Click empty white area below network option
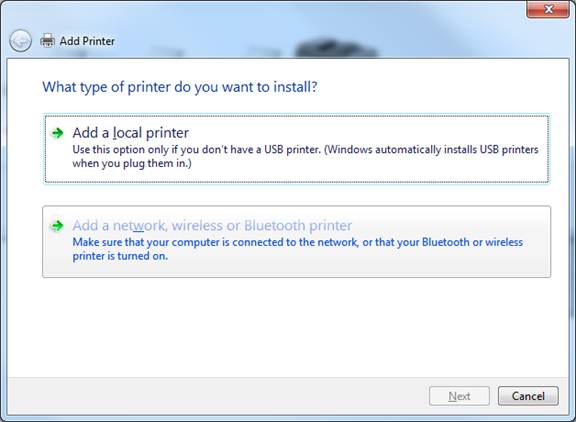This screenshot has height=422, width=576. [x=288, y=327]
